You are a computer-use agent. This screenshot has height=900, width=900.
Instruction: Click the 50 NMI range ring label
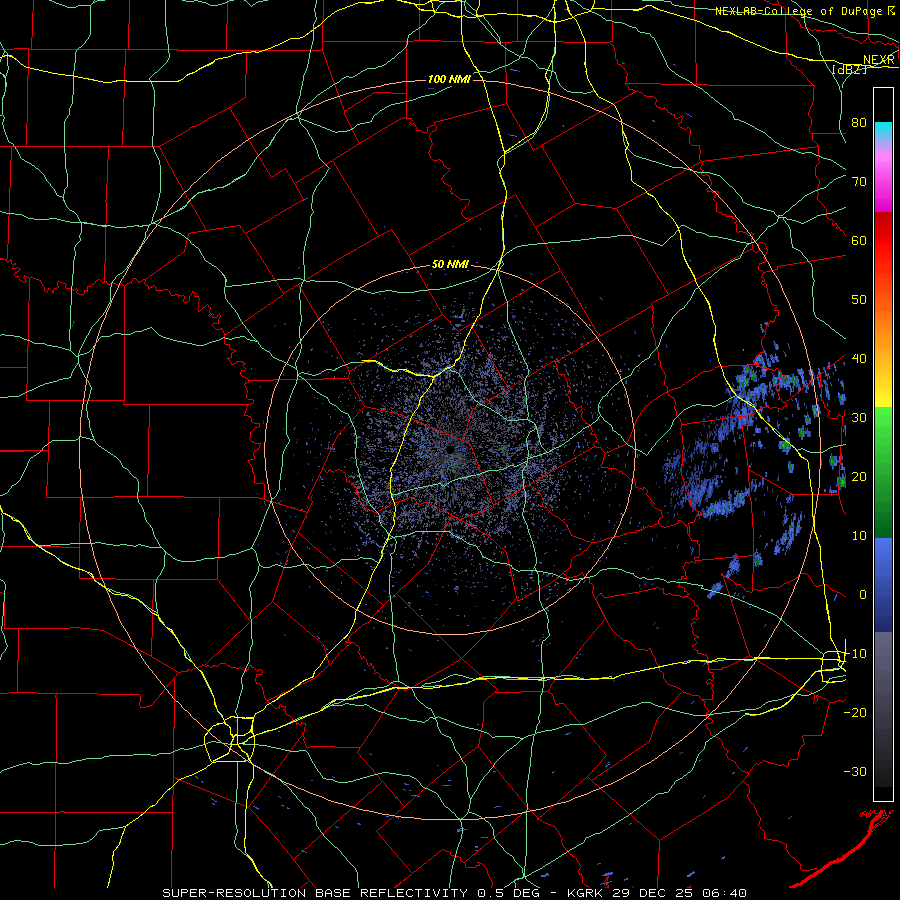450,265
